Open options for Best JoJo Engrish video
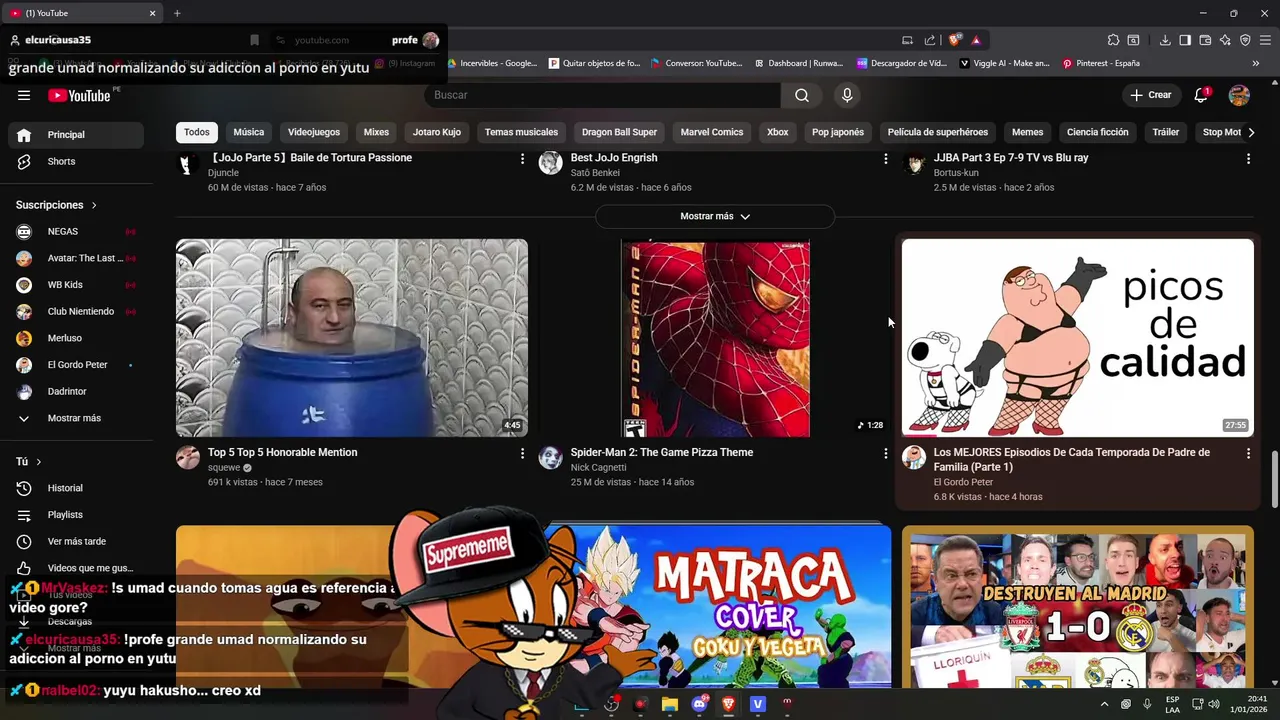 (x=885, y=158)
